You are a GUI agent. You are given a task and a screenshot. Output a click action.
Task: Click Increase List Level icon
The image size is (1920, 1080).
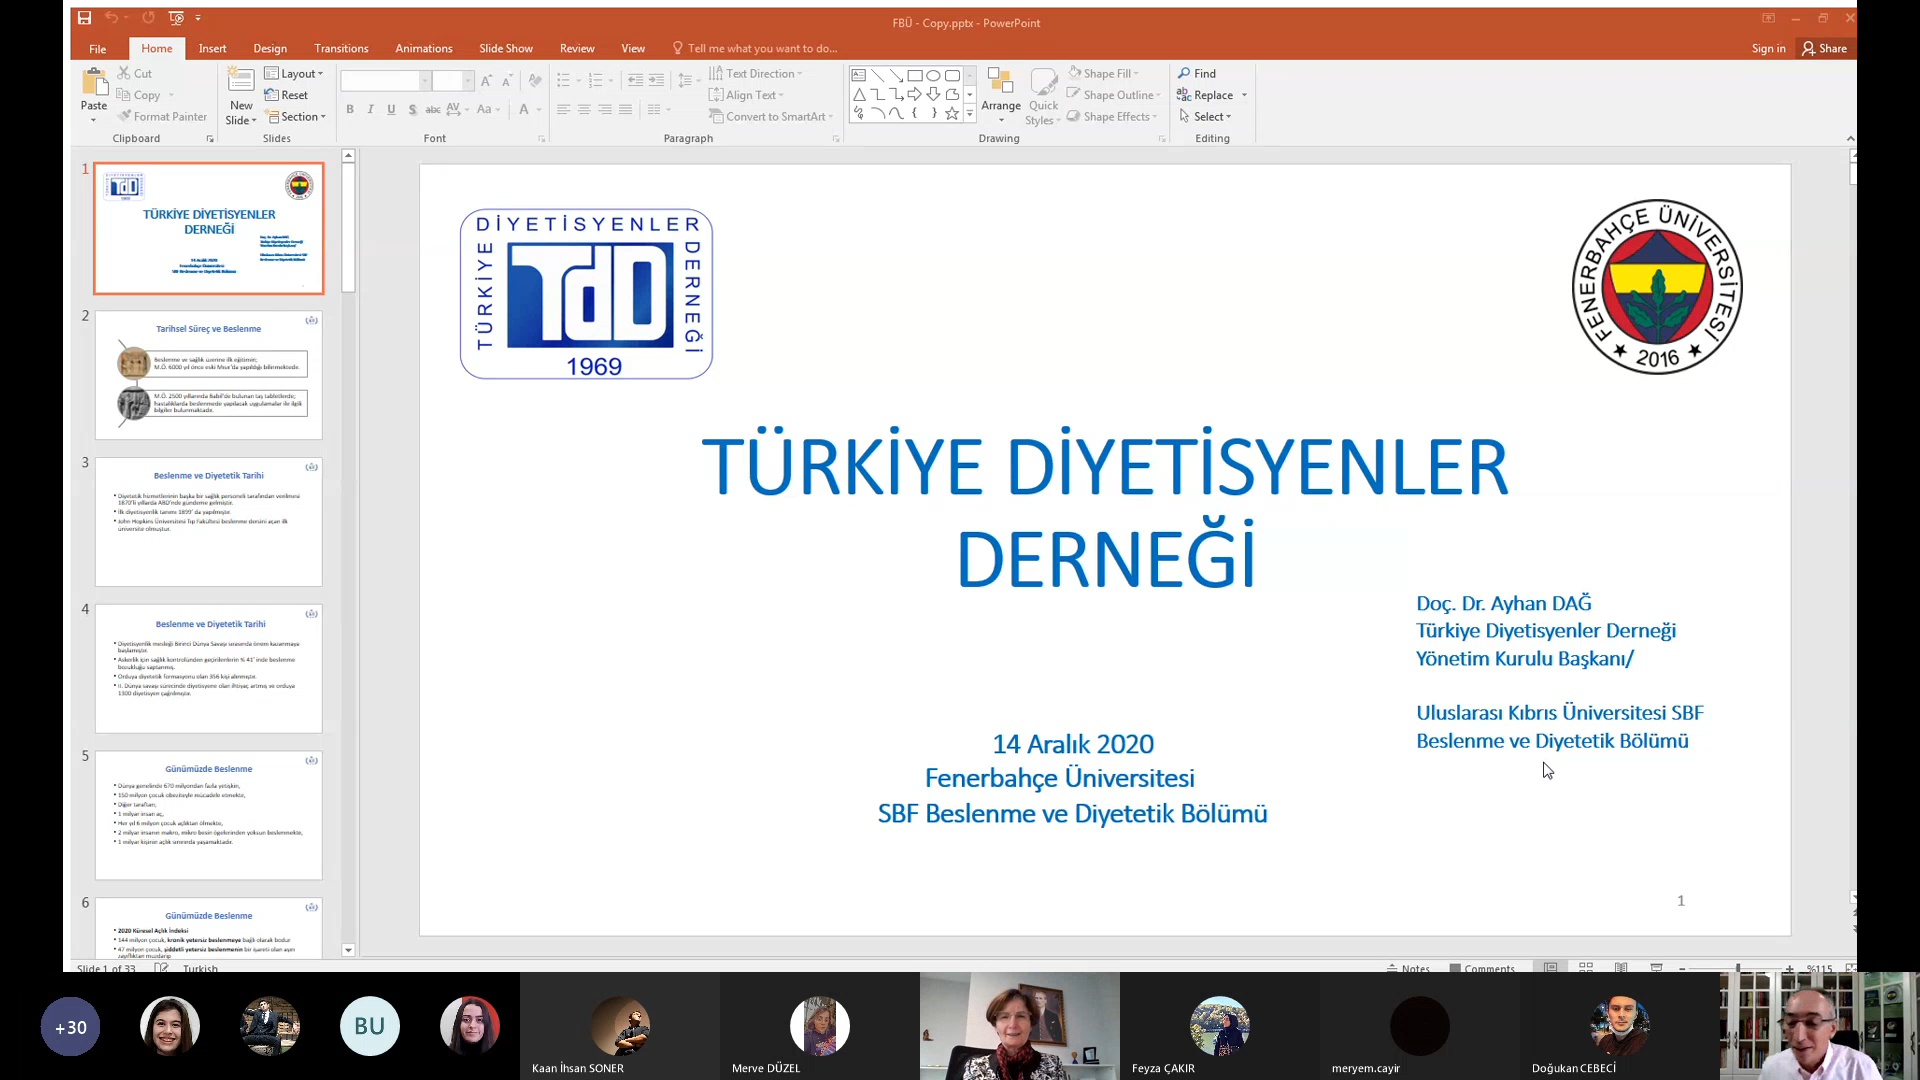(x=656, y=80)
